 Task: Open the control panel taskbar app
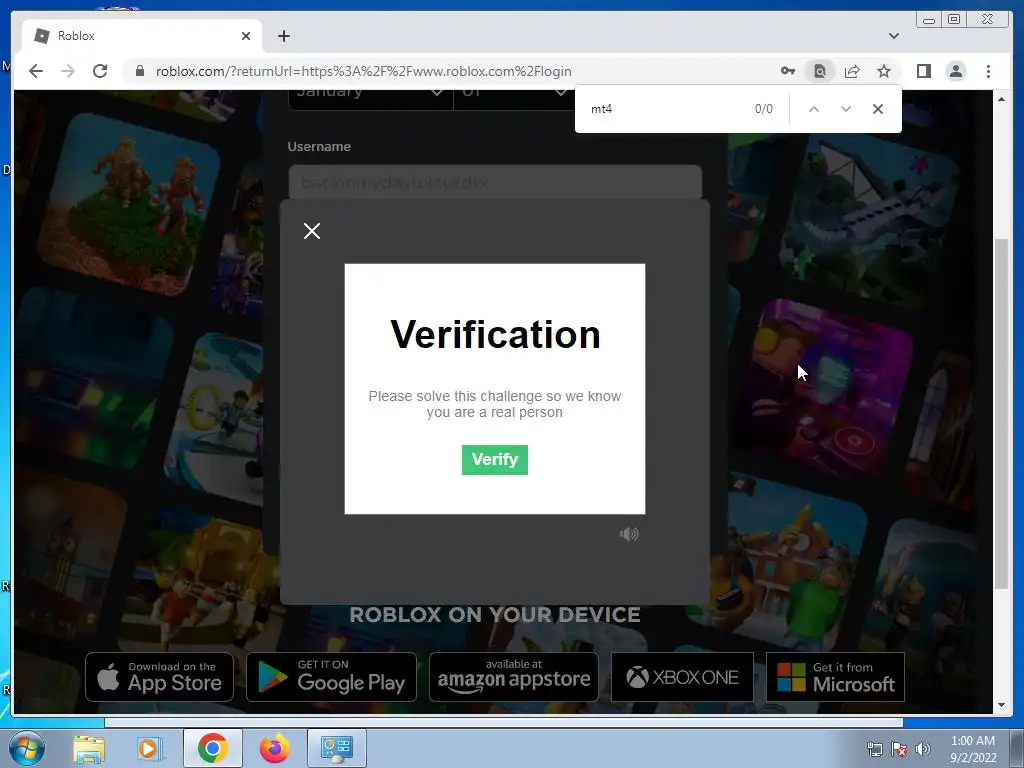click(336, 748)
